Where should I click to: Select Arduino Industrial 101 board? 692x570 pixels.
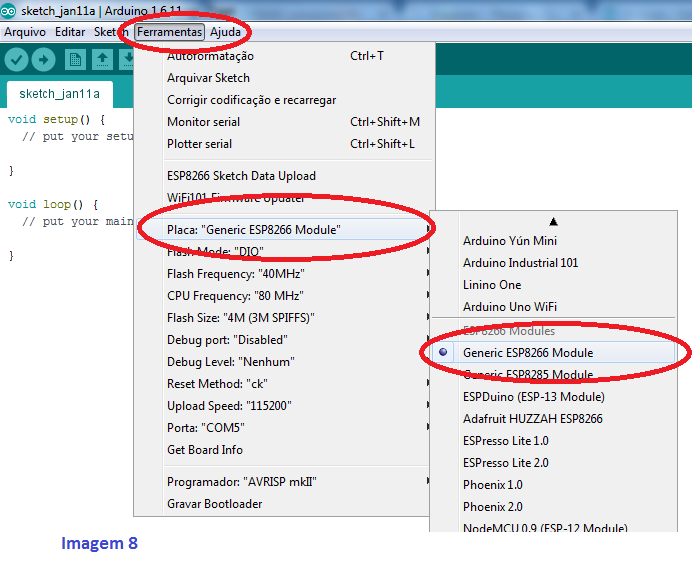(x=553, y=263)
